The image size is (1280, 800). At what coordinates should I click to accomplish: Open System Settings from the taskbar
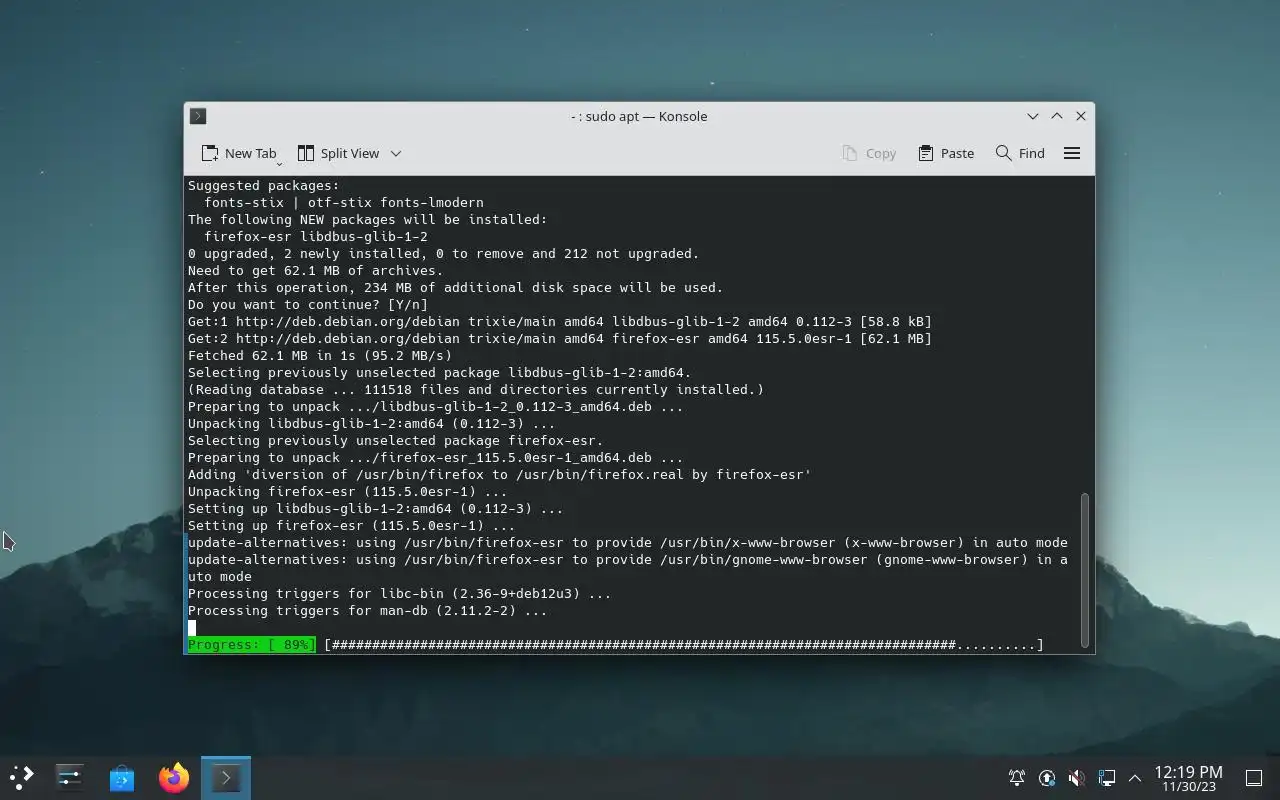click(70, 777)
